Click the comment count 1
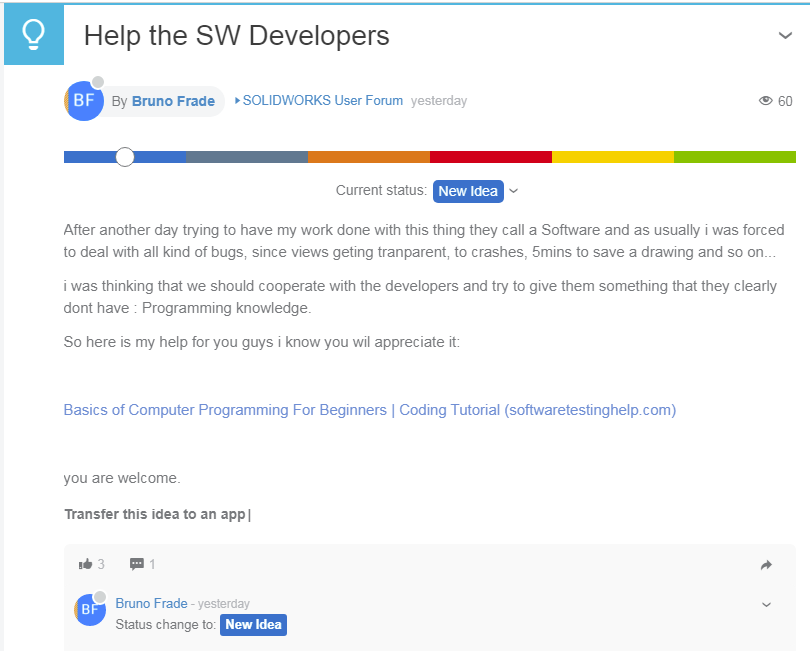 (x=152, y=564)
